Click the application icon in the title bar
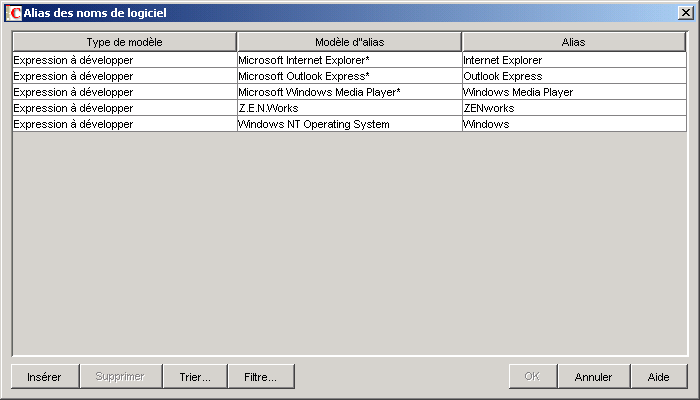 (13, 13)
